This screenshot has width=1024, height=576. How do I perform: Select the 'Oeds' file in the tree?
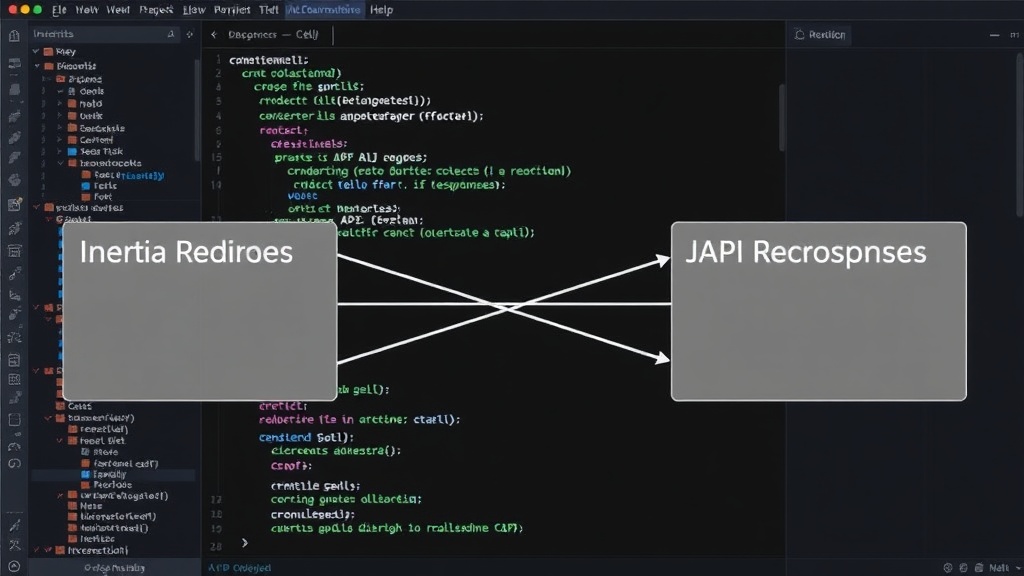click(x=86, y=91)
